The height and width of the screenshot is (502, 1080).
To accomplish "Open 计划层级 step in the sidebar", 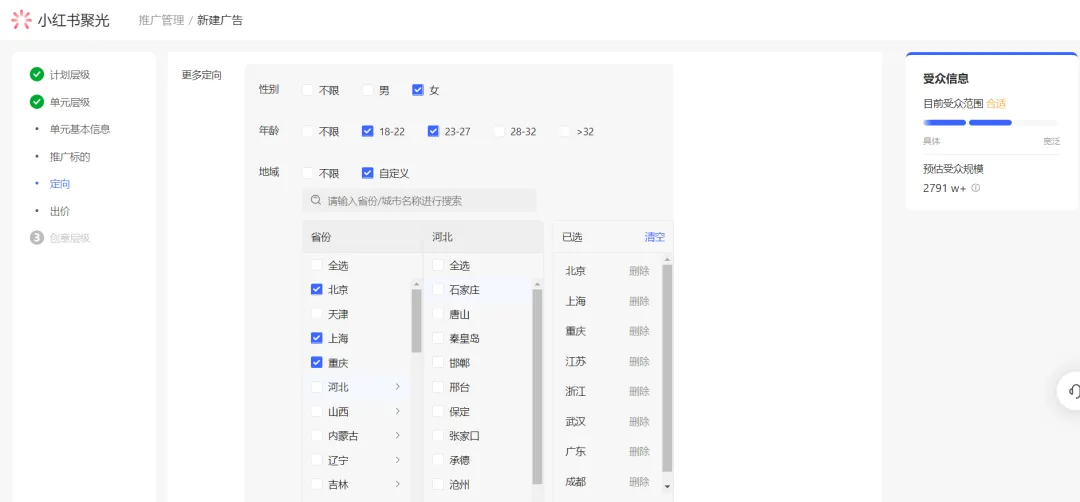I will [x=70, y=74].
